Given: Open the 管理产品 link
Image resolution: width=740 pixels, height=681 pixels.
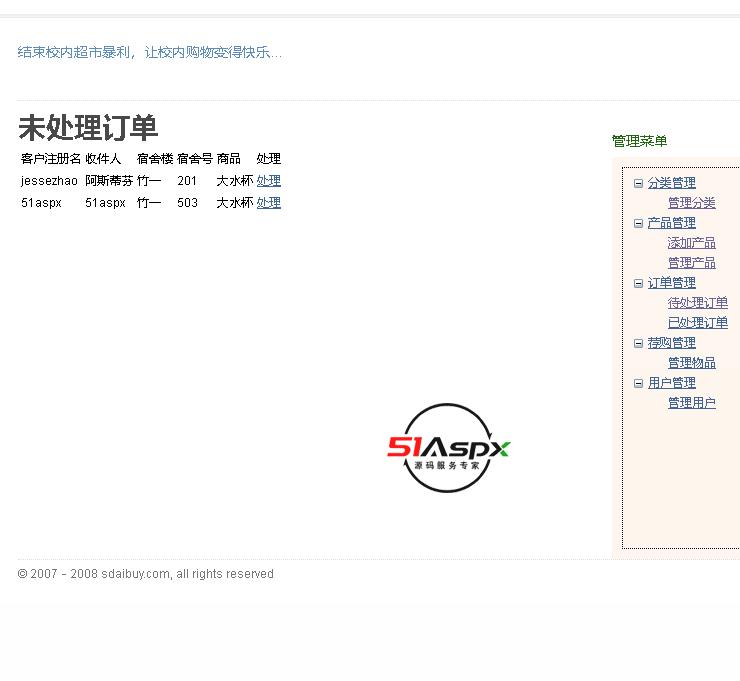Looking at the screenshot, I should [691, 263].
